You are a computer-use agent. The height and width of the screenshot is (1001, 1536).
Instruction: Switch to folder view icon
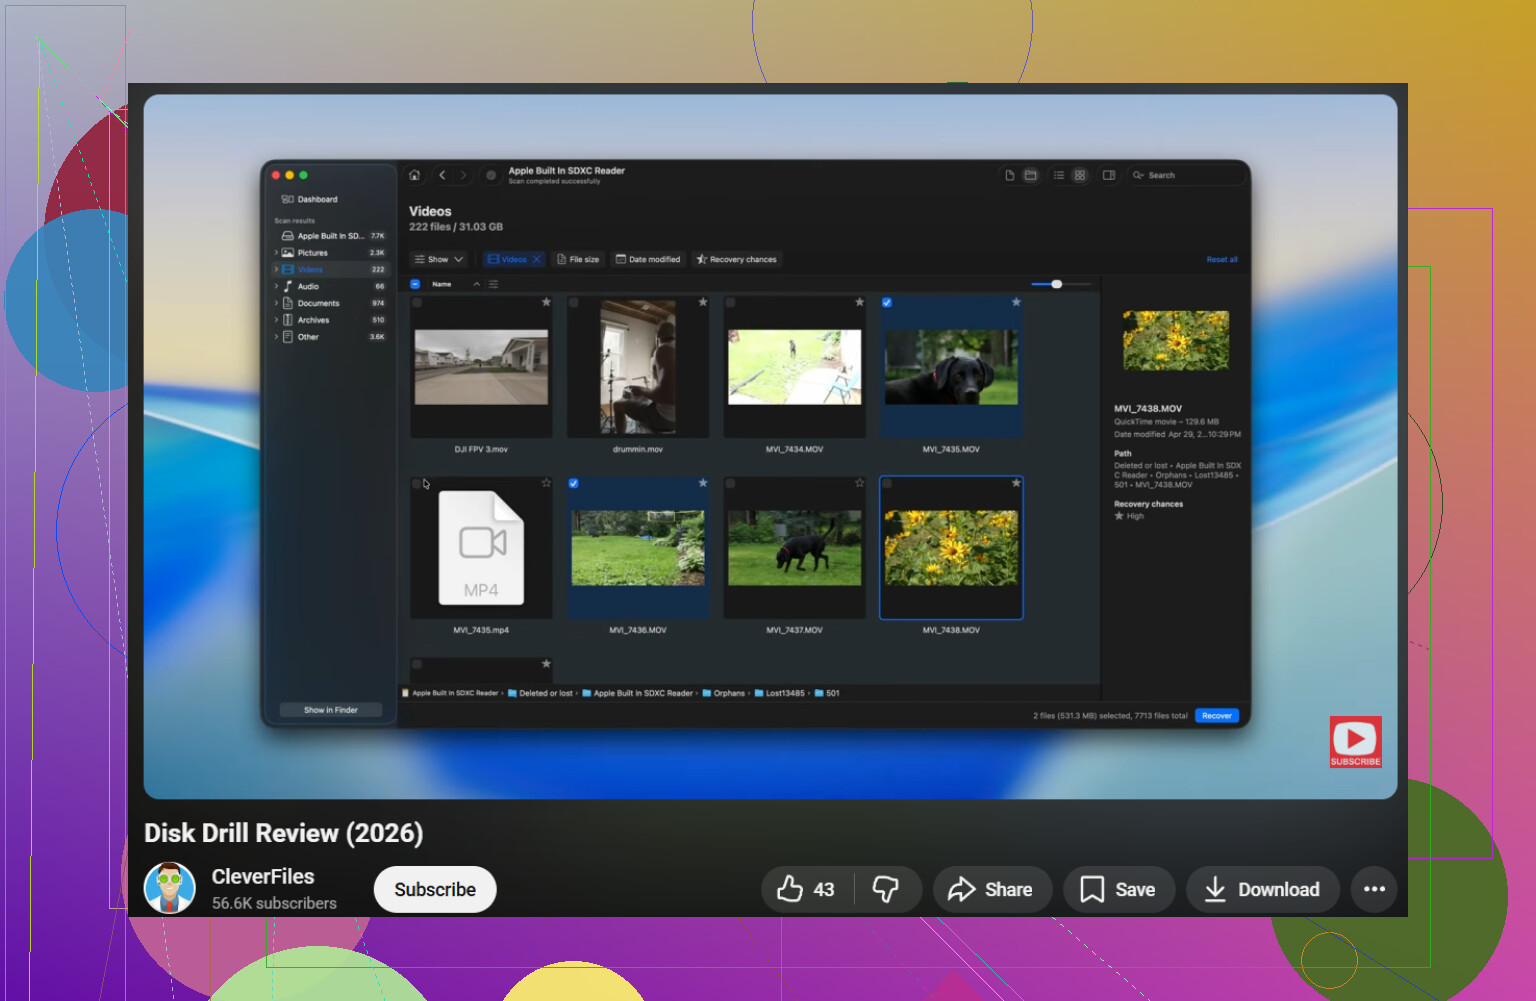point(1030,175)
